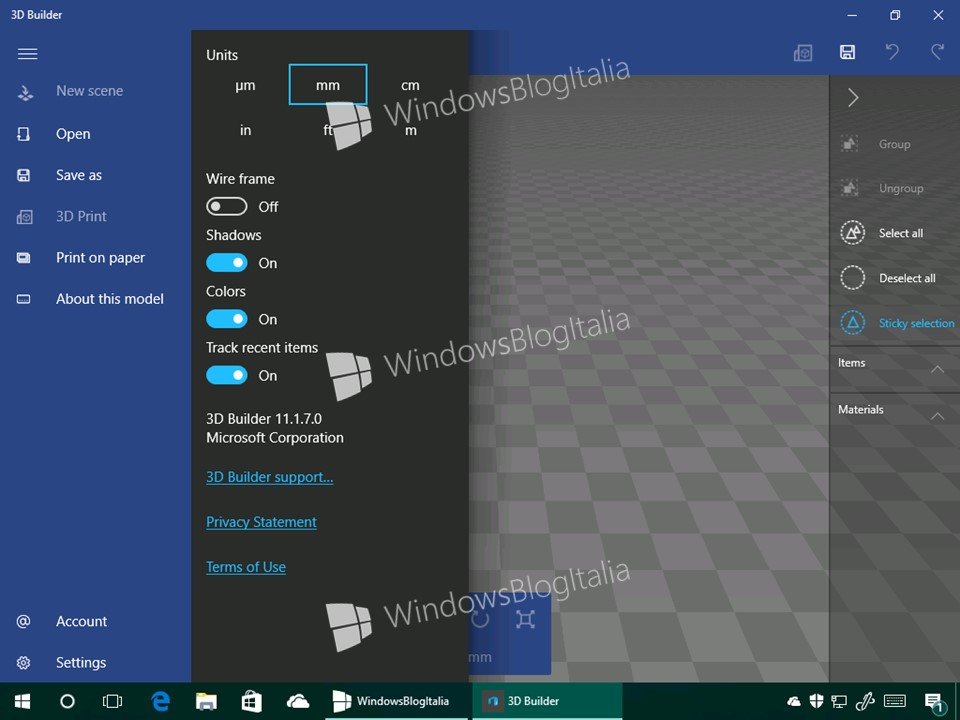Collapse the Items section chevron

pyautogui.click(x=937, y=369)
